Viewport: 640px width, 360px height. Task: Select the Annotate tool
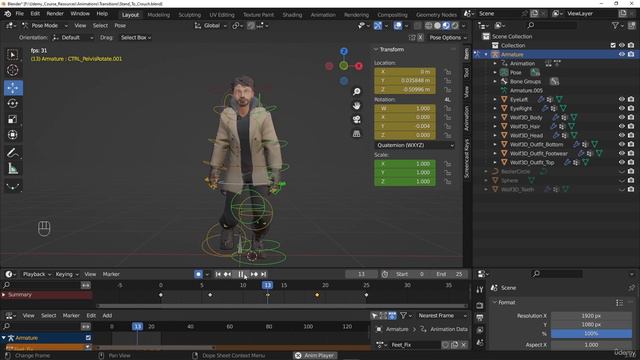pyautogui.click(x=13, y=153)
